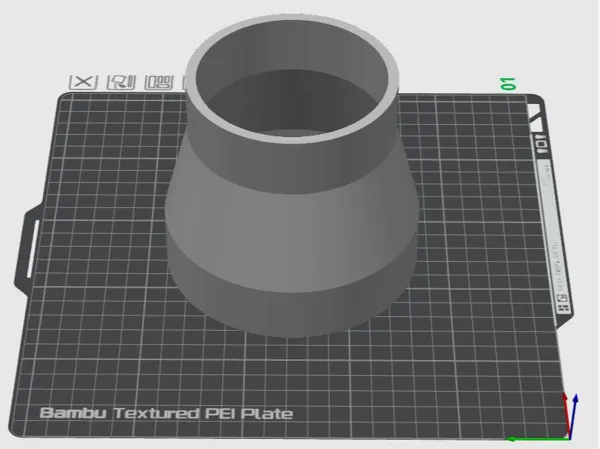Click the remove plate X icon
This screenshot has height=449, width=600.
point(83,82)
